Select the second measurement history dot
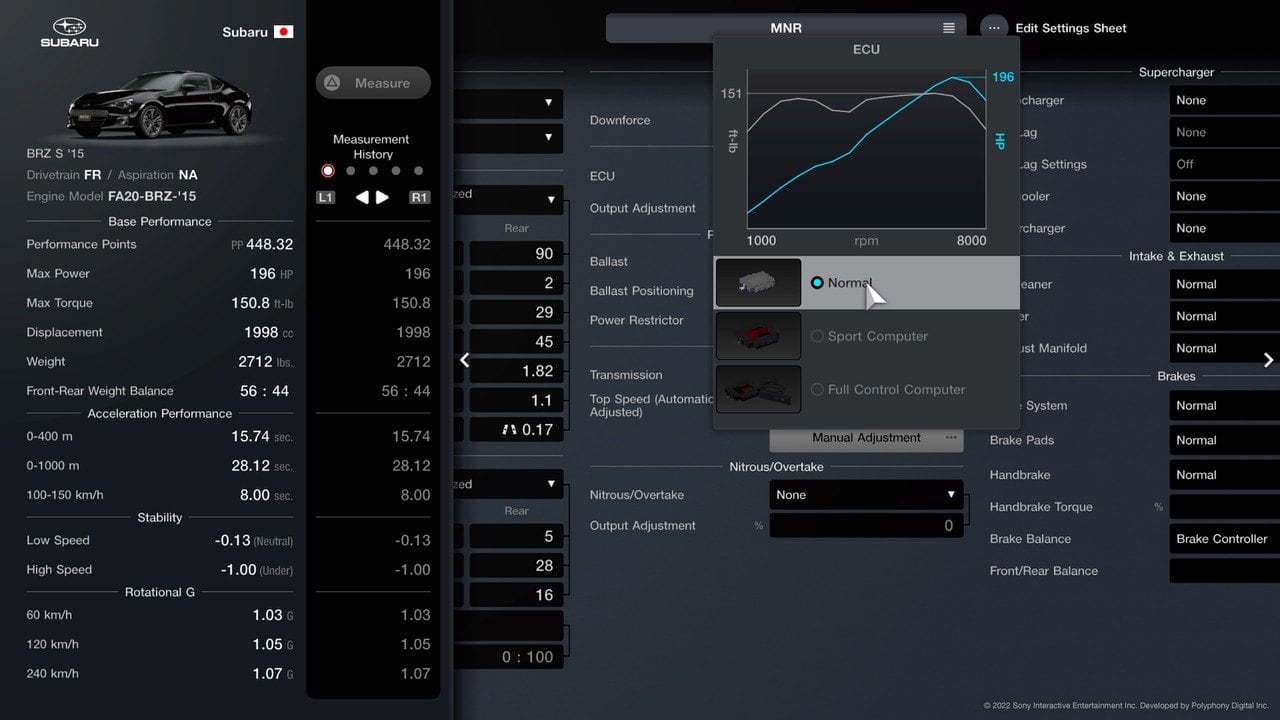The image size is (1280, 720). click(x=350, y=171)
